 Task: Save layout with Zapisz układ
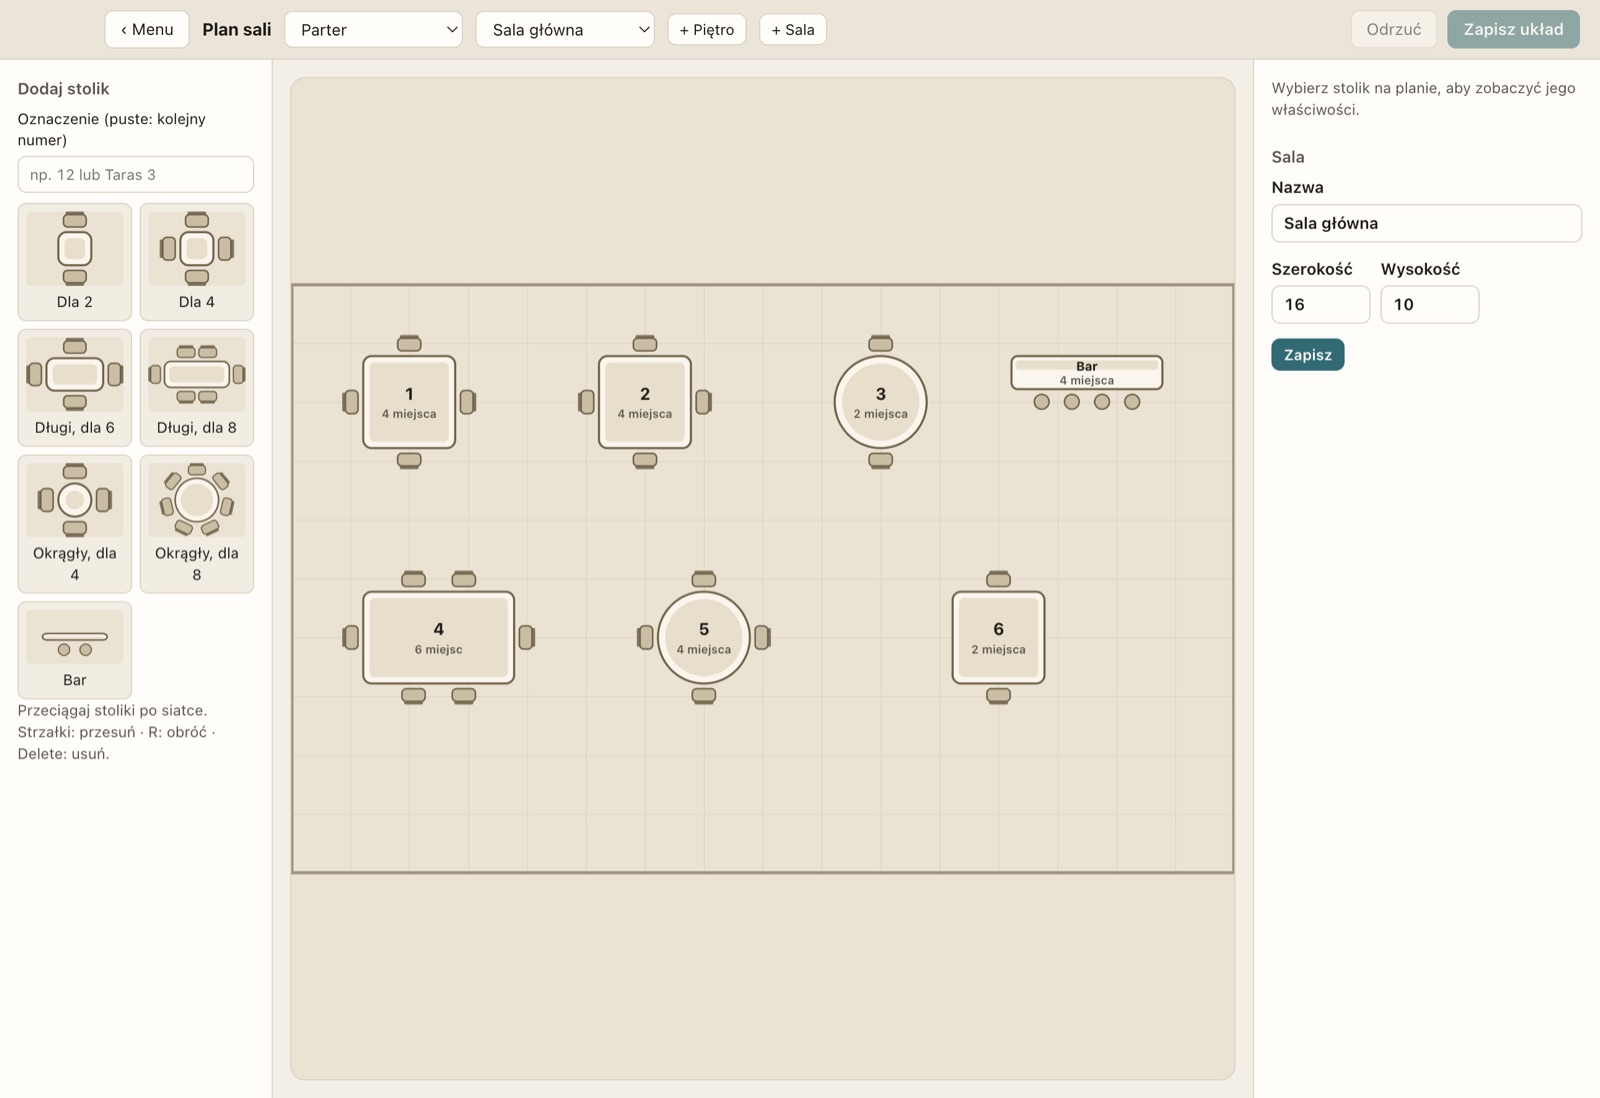click(x=1513, y=30)
